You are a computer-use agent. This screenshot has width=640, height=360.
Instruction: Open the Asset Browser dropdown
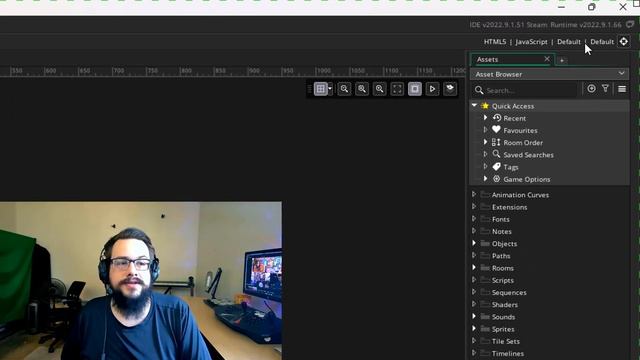click(549, 74)
